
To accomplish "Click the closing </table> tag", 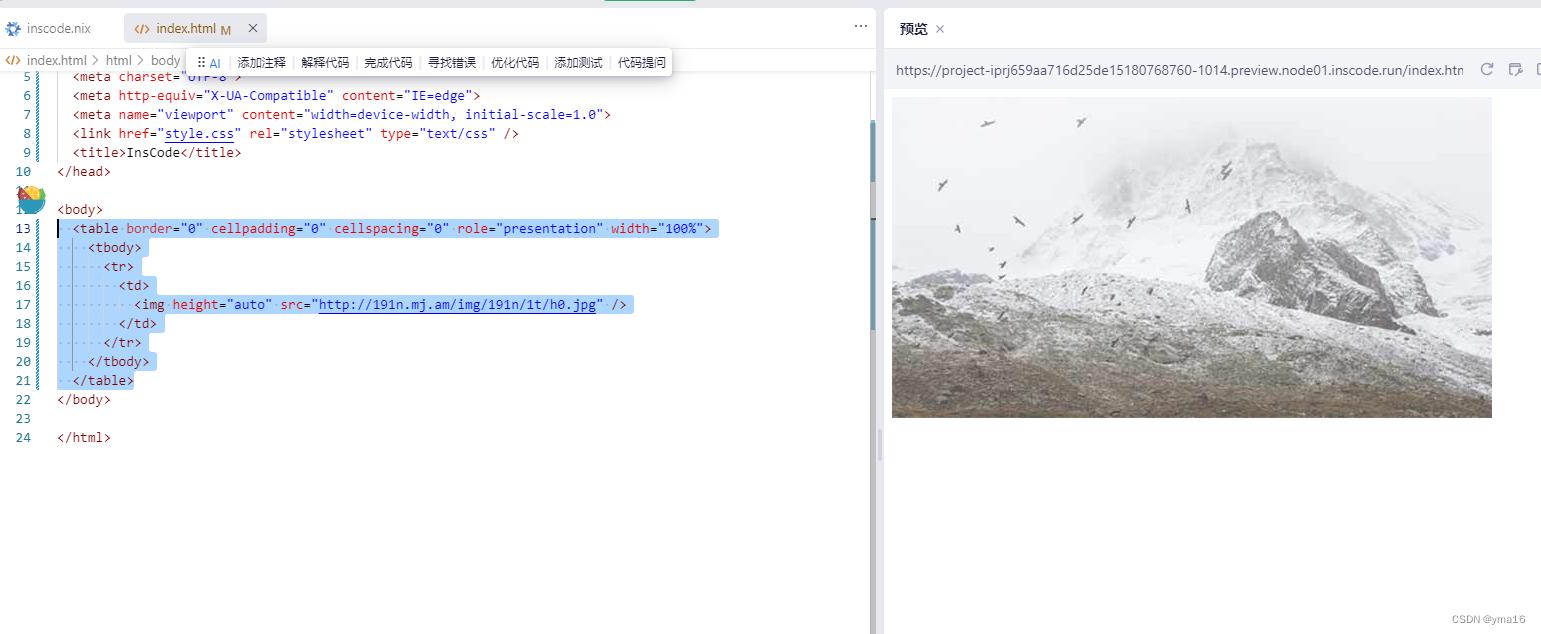I will [x=103, y=380].
